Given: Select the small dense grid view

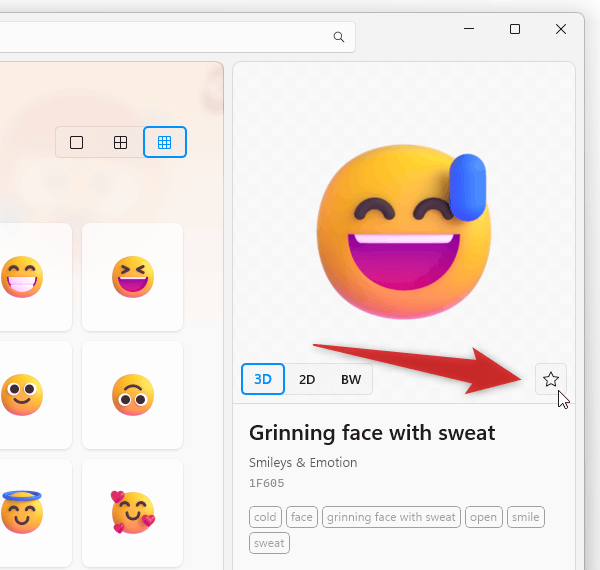Looking at the screenshot, I should (165, 142).
